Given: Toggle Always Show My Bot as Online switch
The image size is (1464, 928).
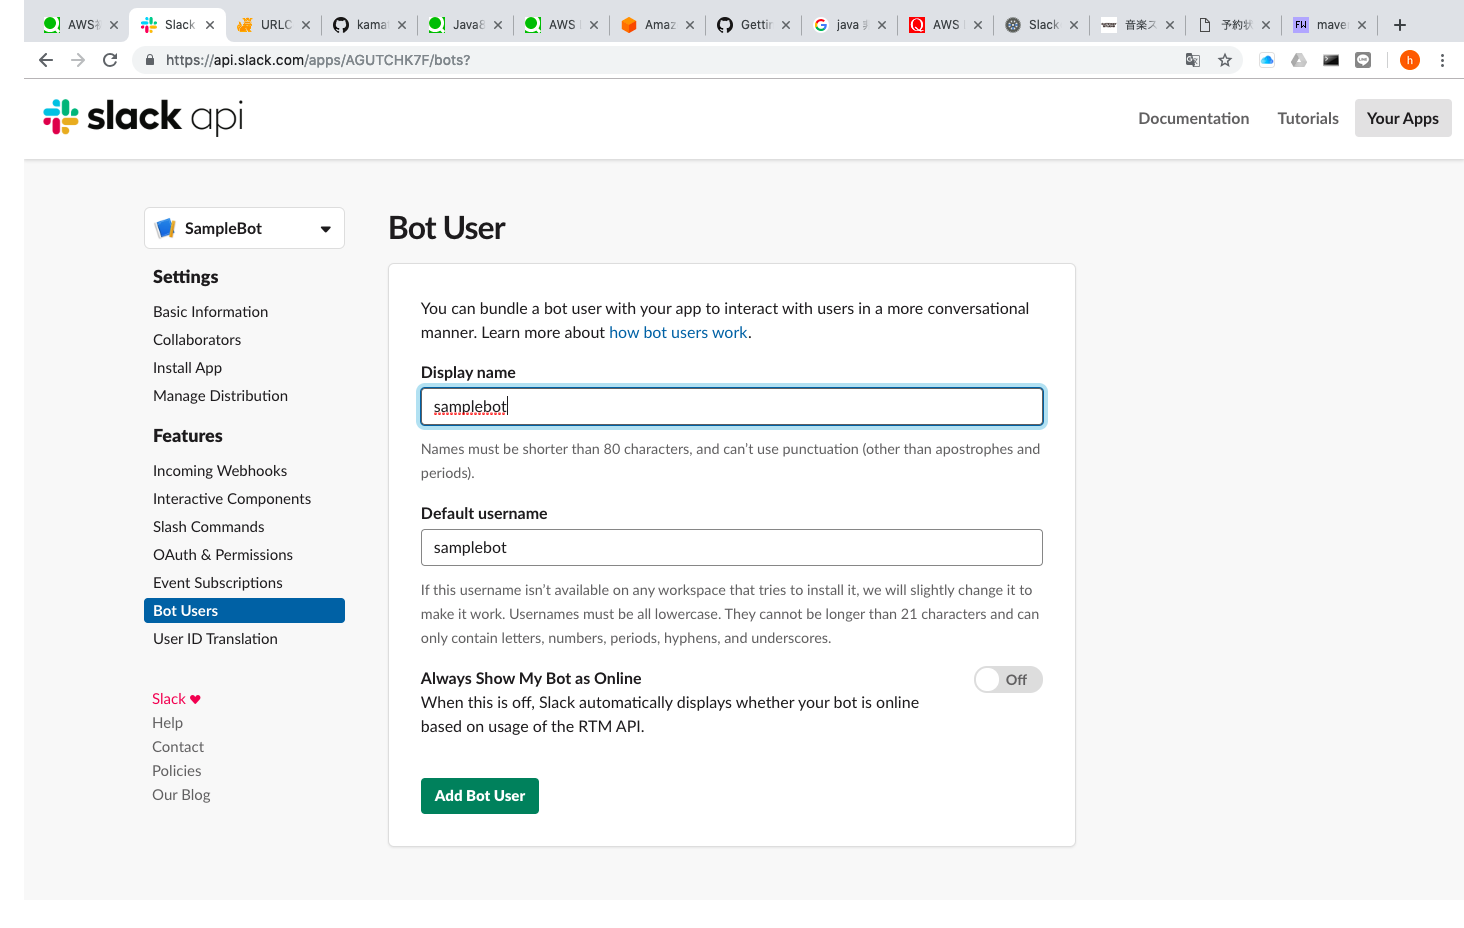Looking at the screenshot, I should point(1008,680).
